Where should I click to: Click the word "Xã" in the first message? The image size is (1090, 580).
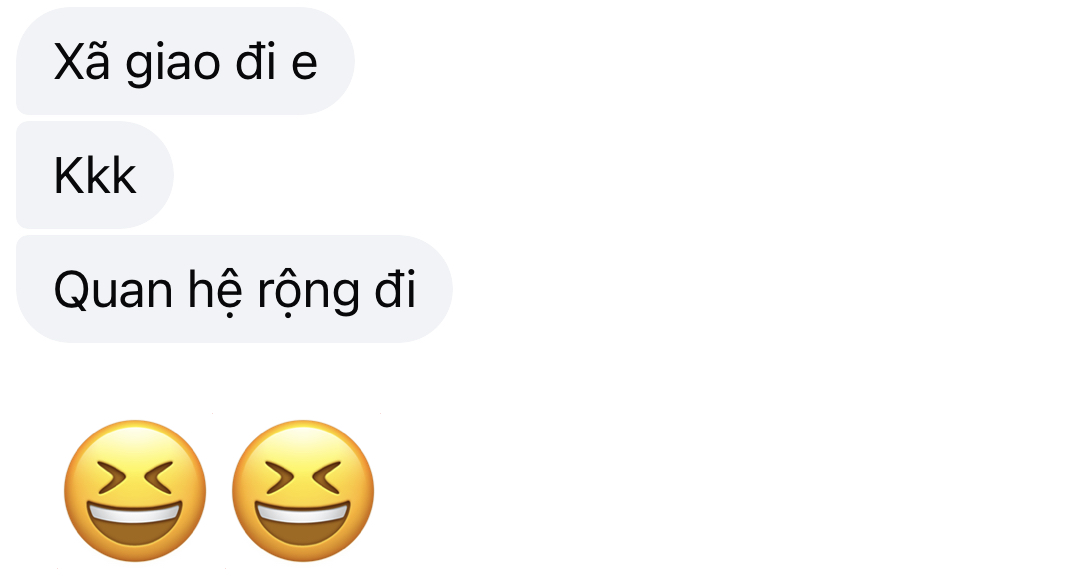tap(81, 61)
